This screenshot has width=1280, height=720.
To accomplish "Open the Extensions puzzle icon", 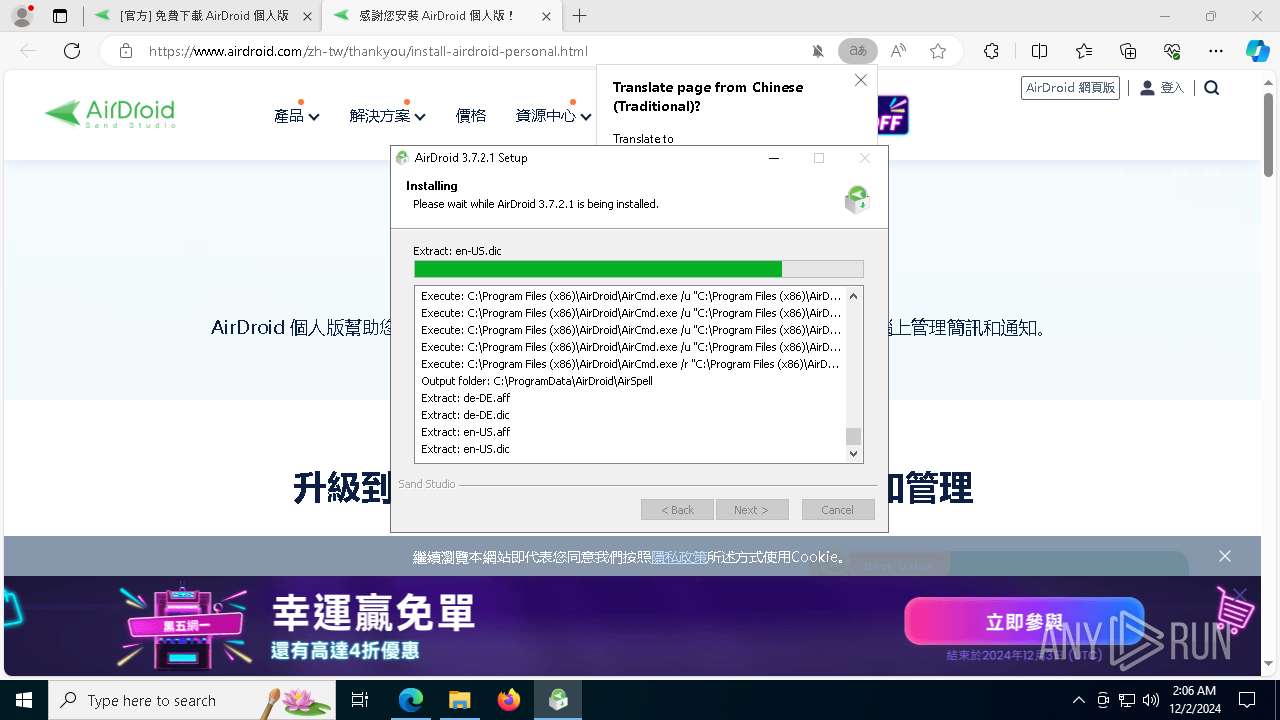I will [x=991, y=51].
